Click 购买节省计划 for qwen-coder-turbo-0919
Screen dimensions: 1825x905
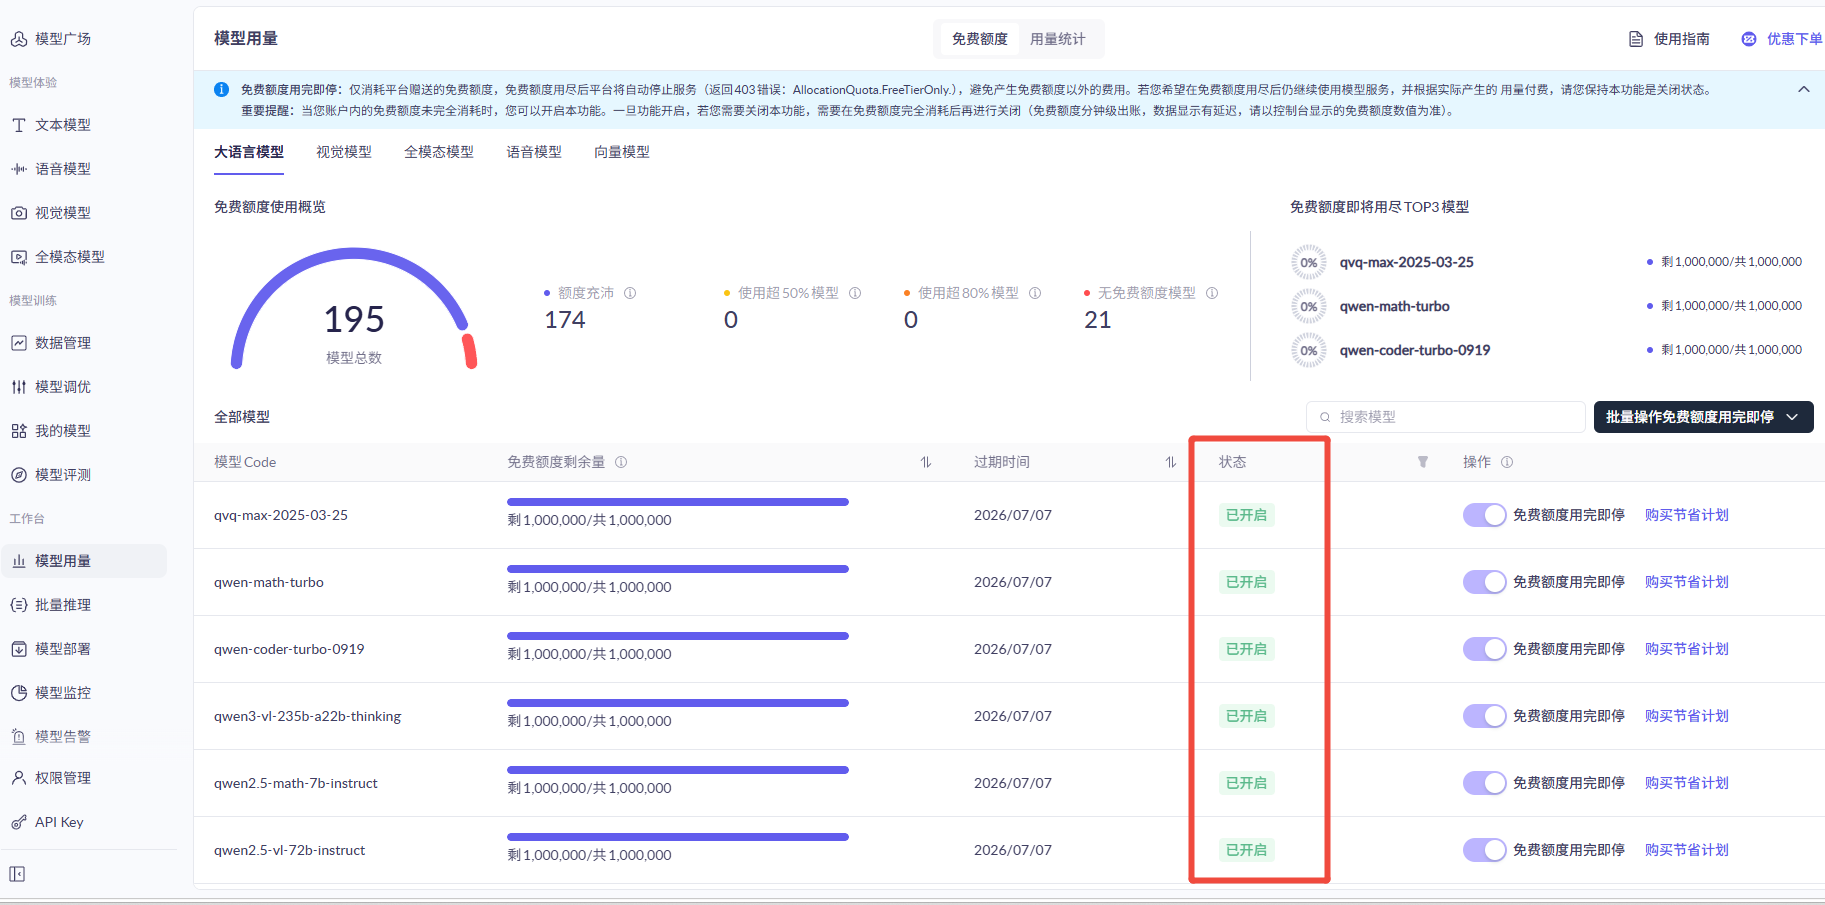coord(1686,649)
